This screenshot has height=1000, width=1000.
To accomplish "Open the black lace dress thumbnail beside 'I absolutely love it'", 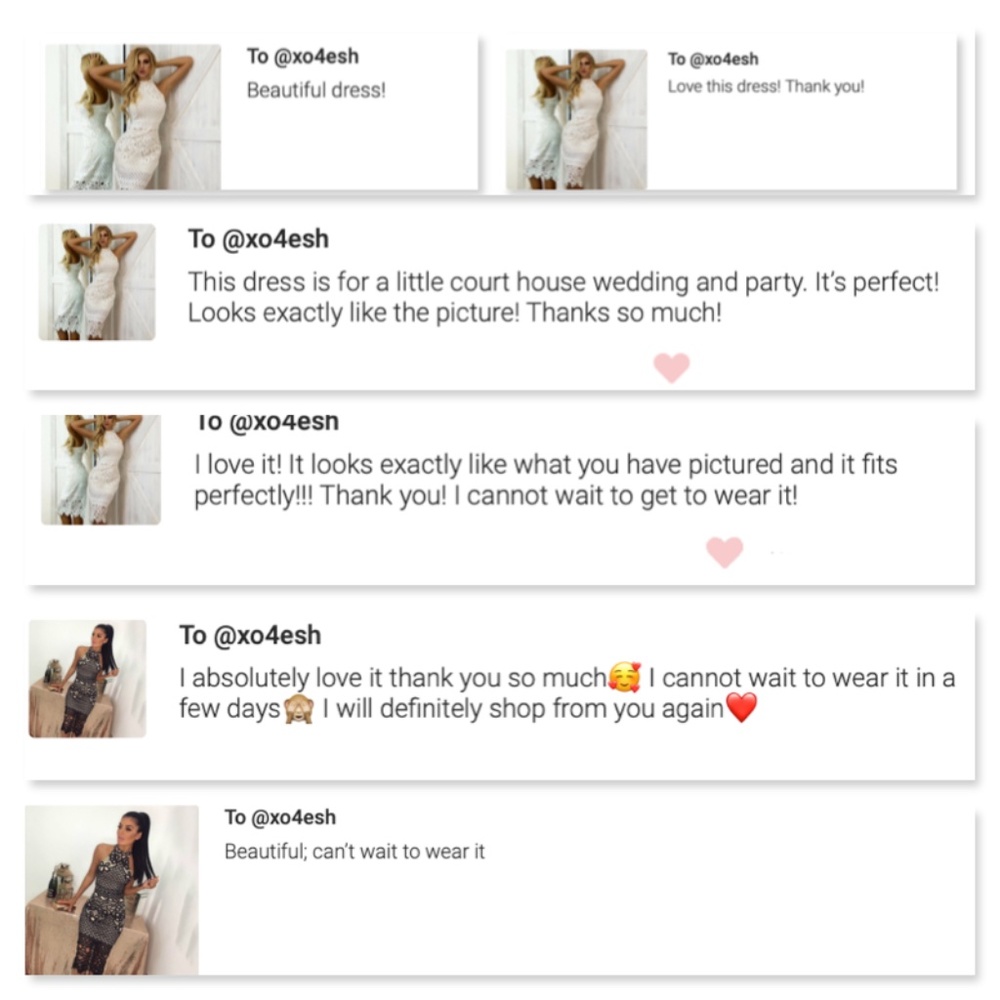I will tap(87, 679).
